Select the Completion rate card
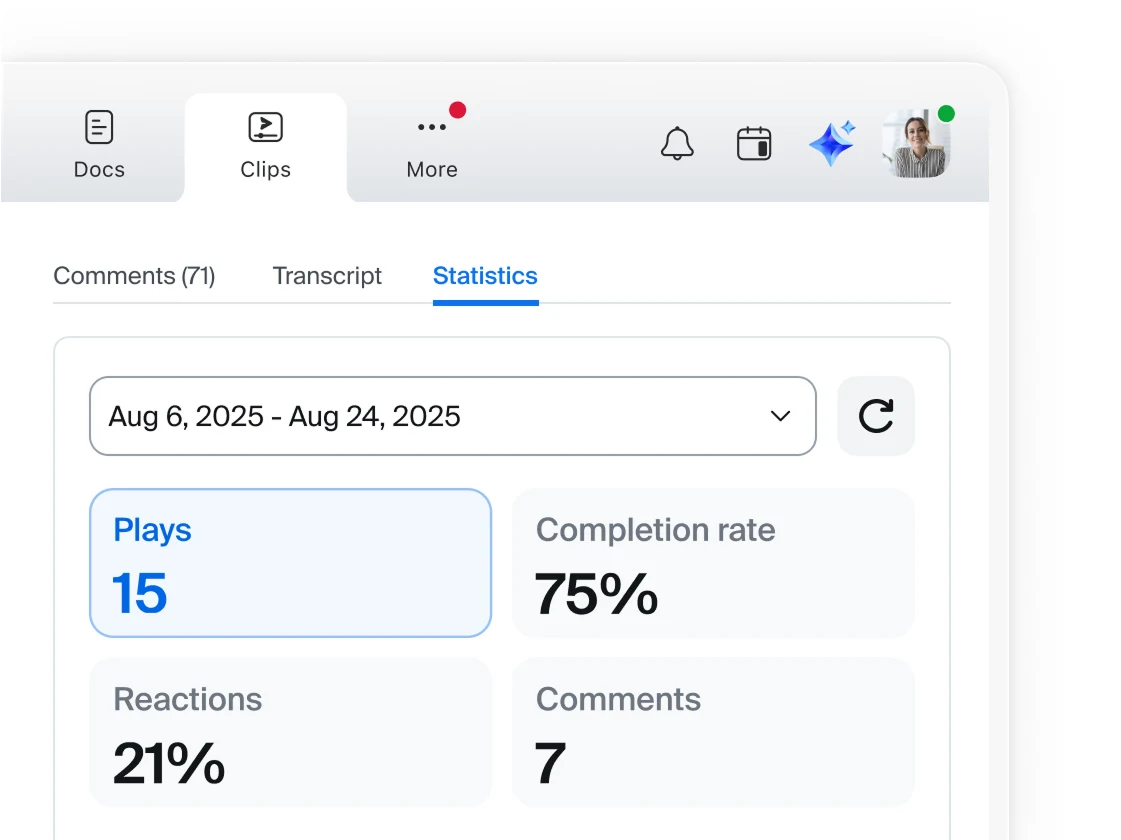The height and width of the screenshot is (840, 1121). pyautogui.click(x=713, y=563)
